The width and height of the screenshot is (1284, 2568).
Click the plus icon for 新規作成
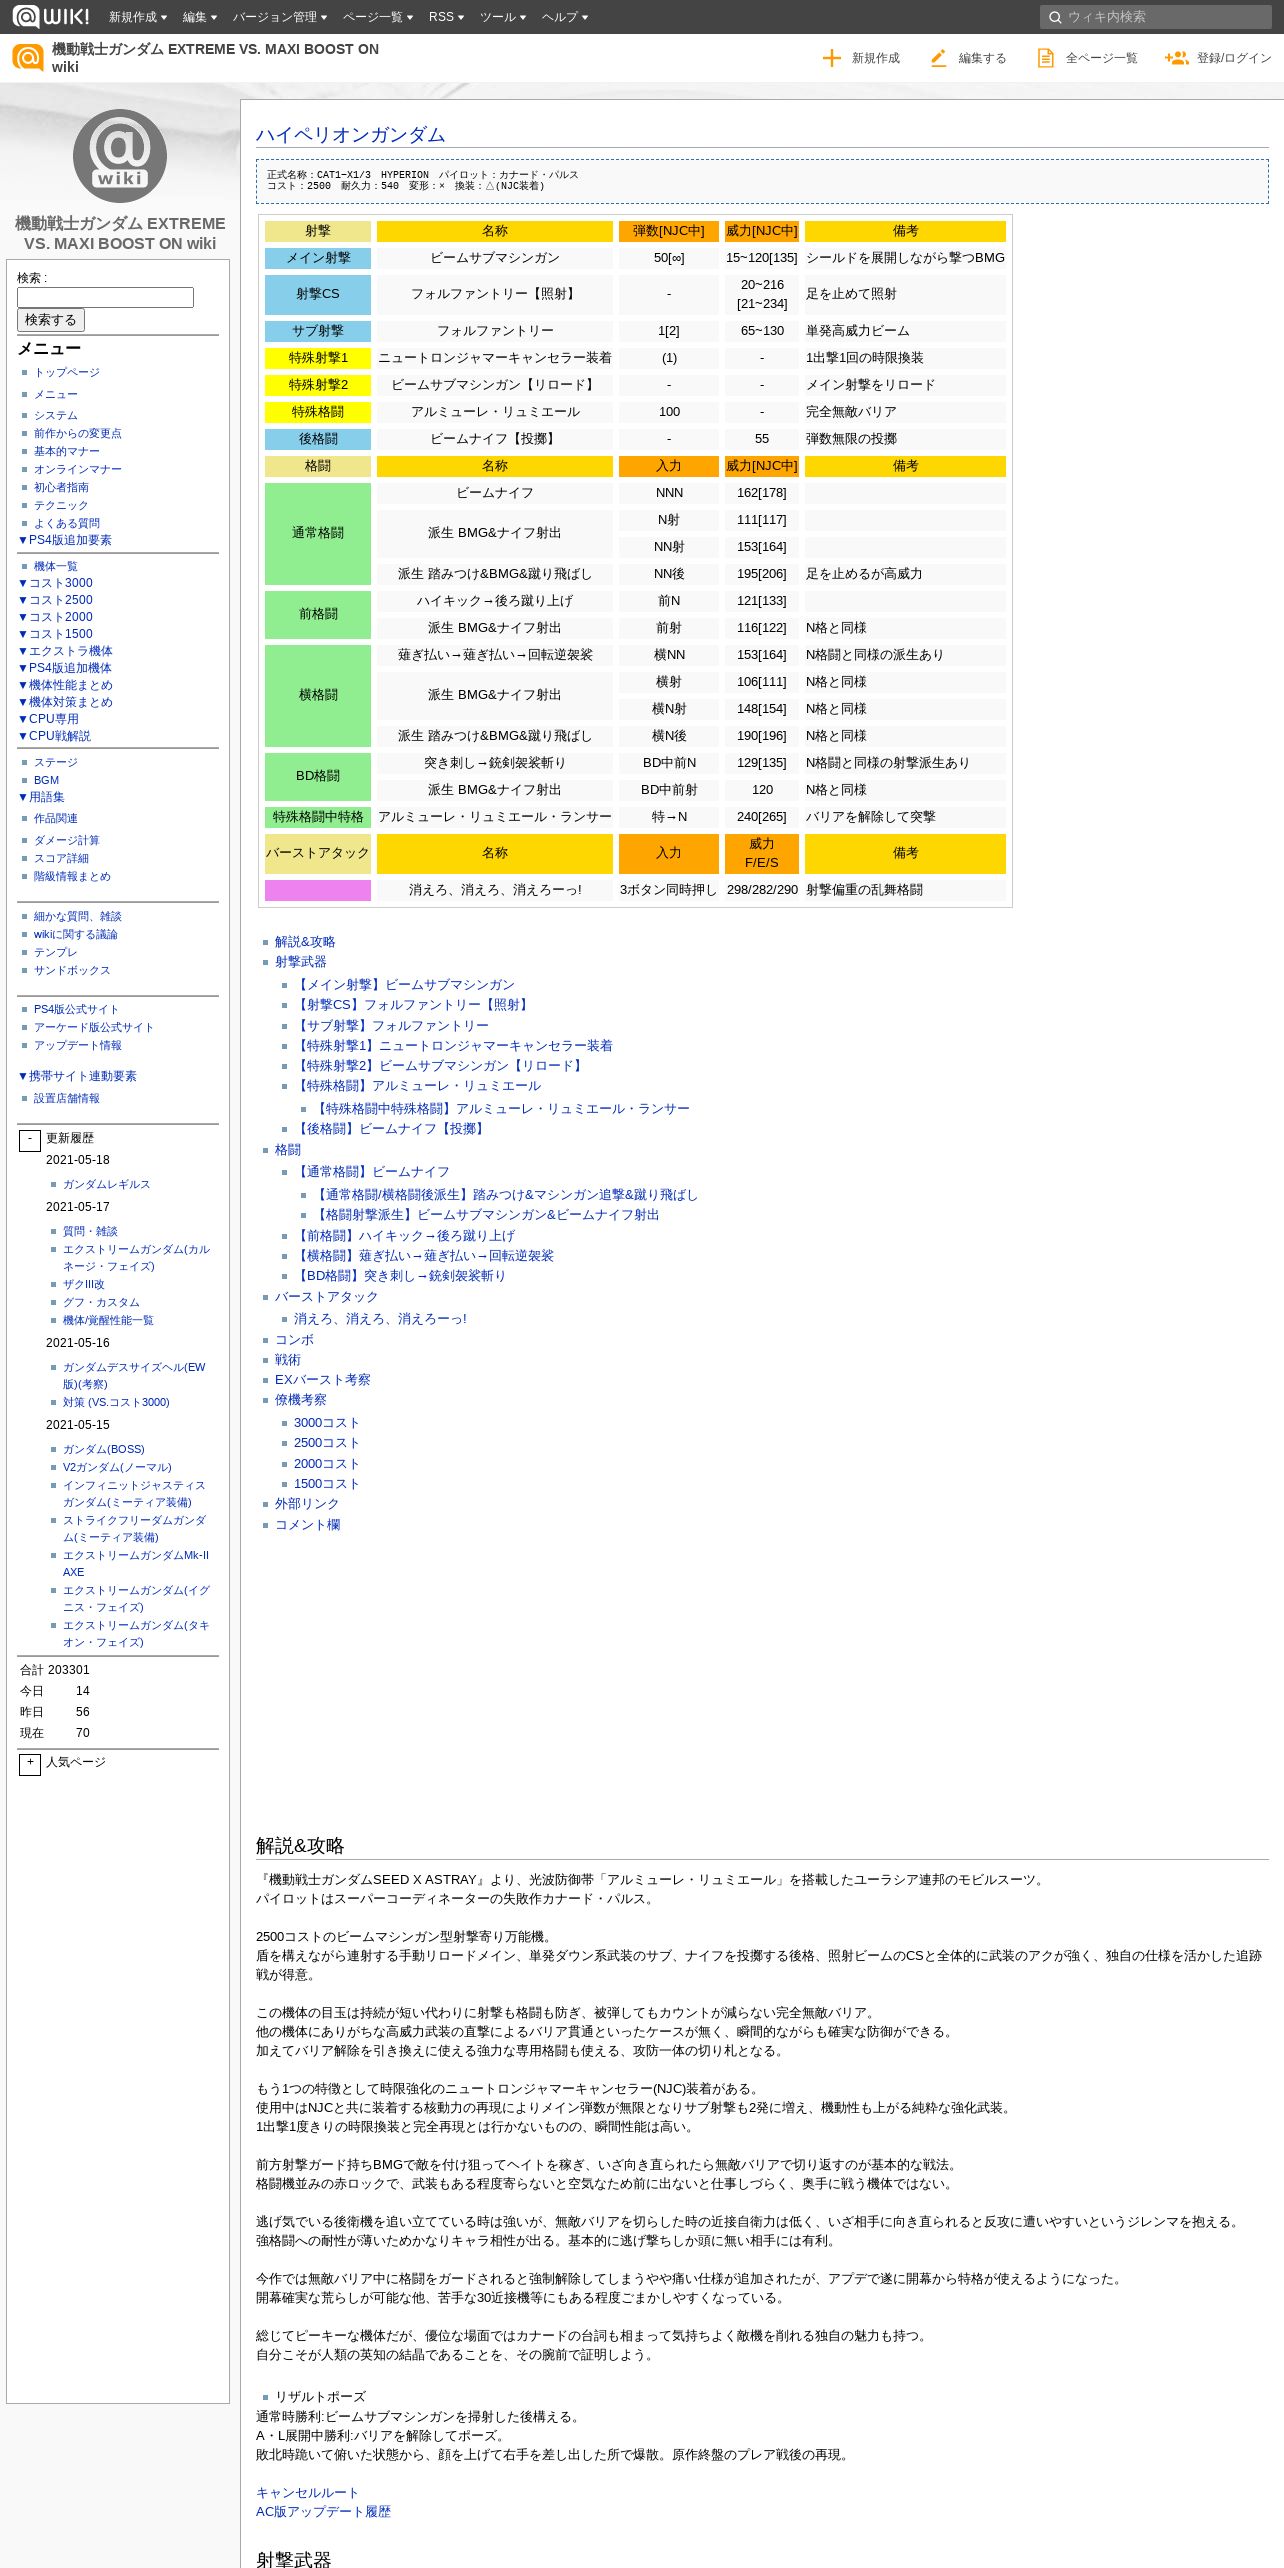point(831,58)
